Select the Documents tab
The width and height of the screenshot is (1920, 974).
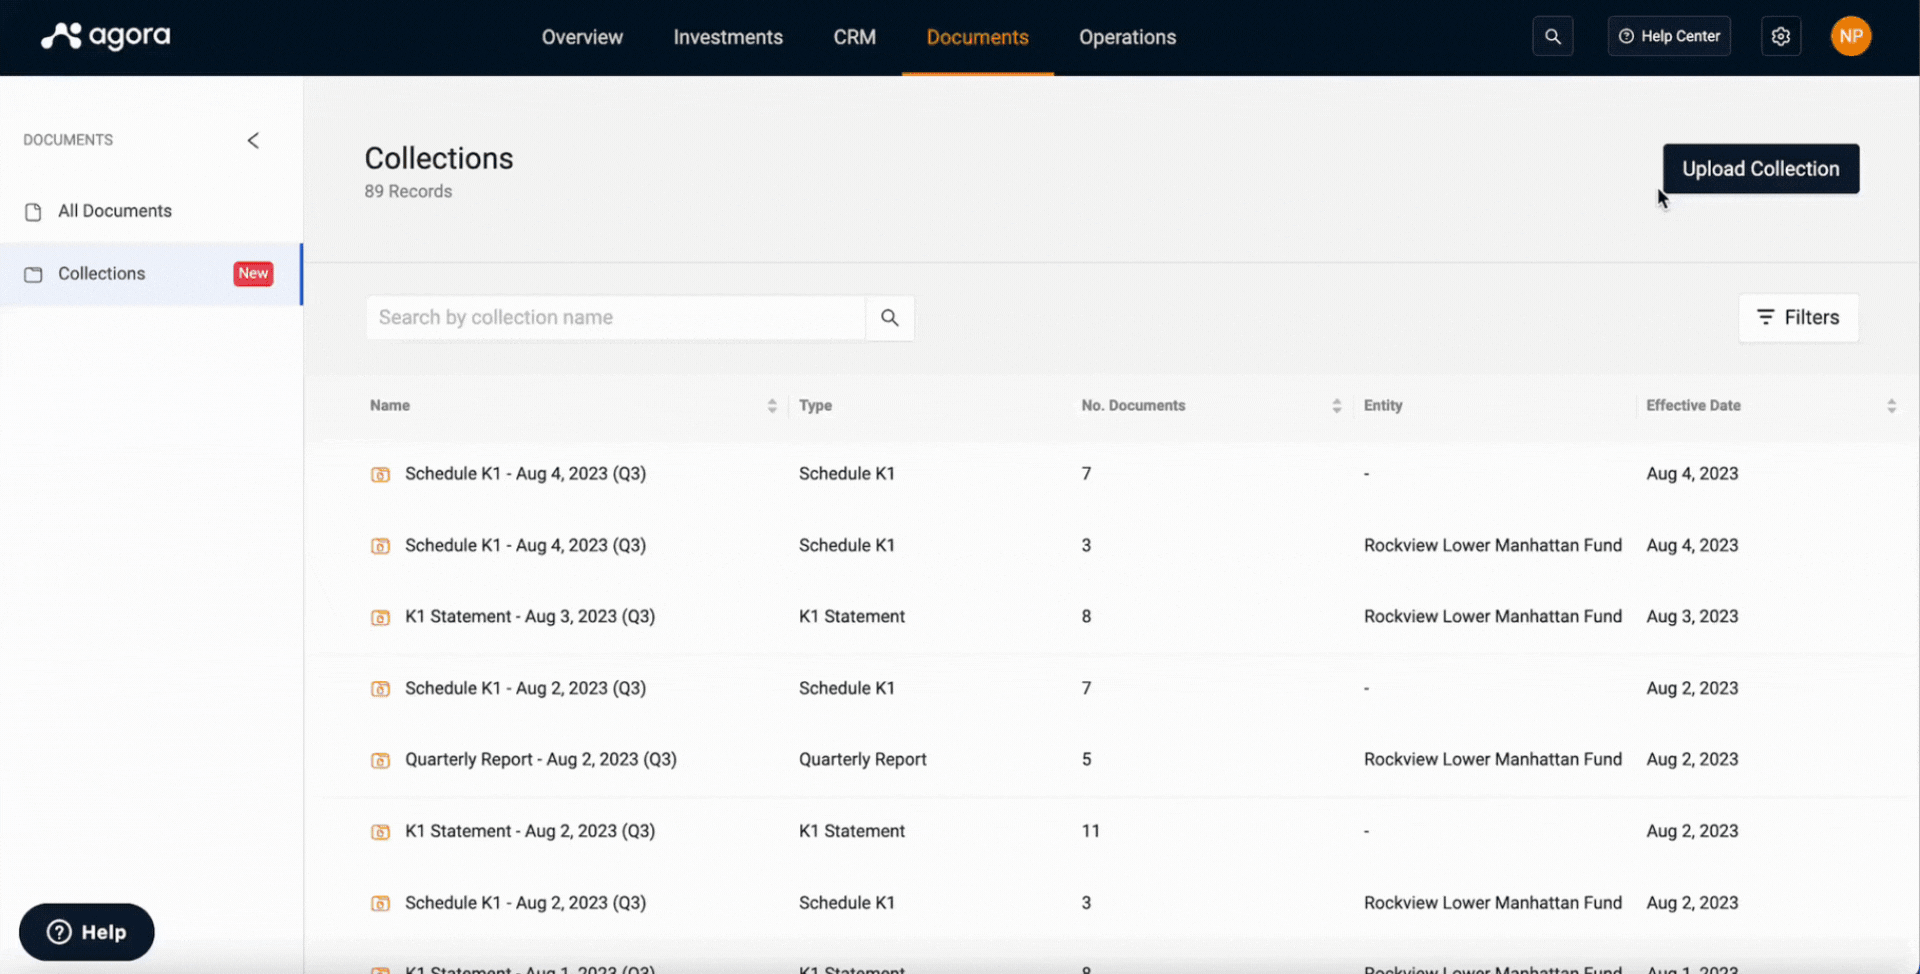coord(977,37)
